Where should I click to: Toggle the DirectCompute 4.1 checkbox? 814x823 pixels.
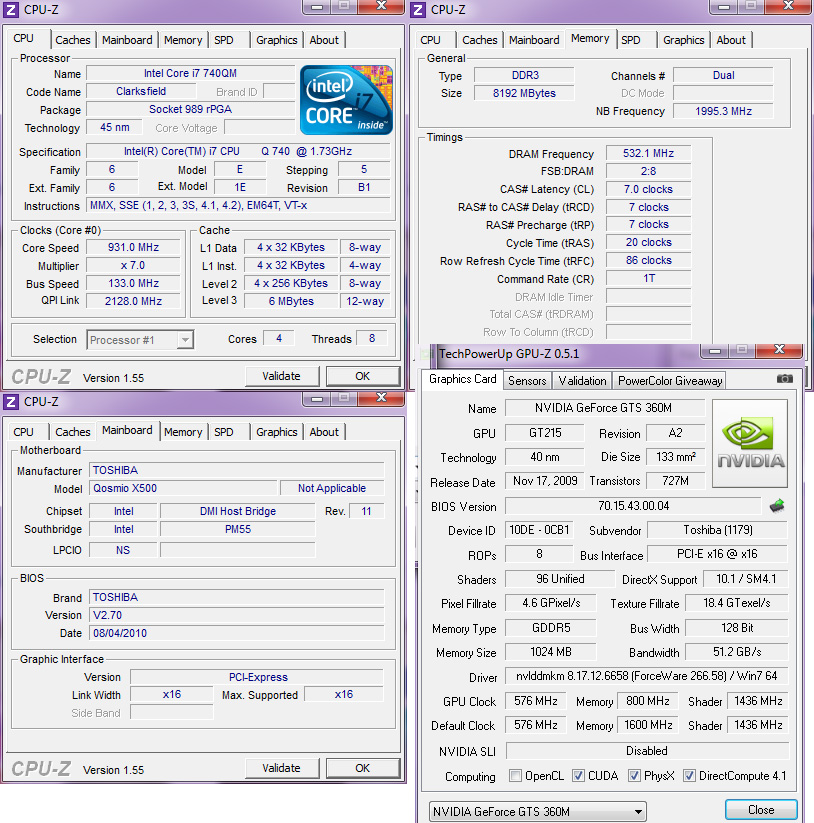pyautogui.click(x=690, y=775)
